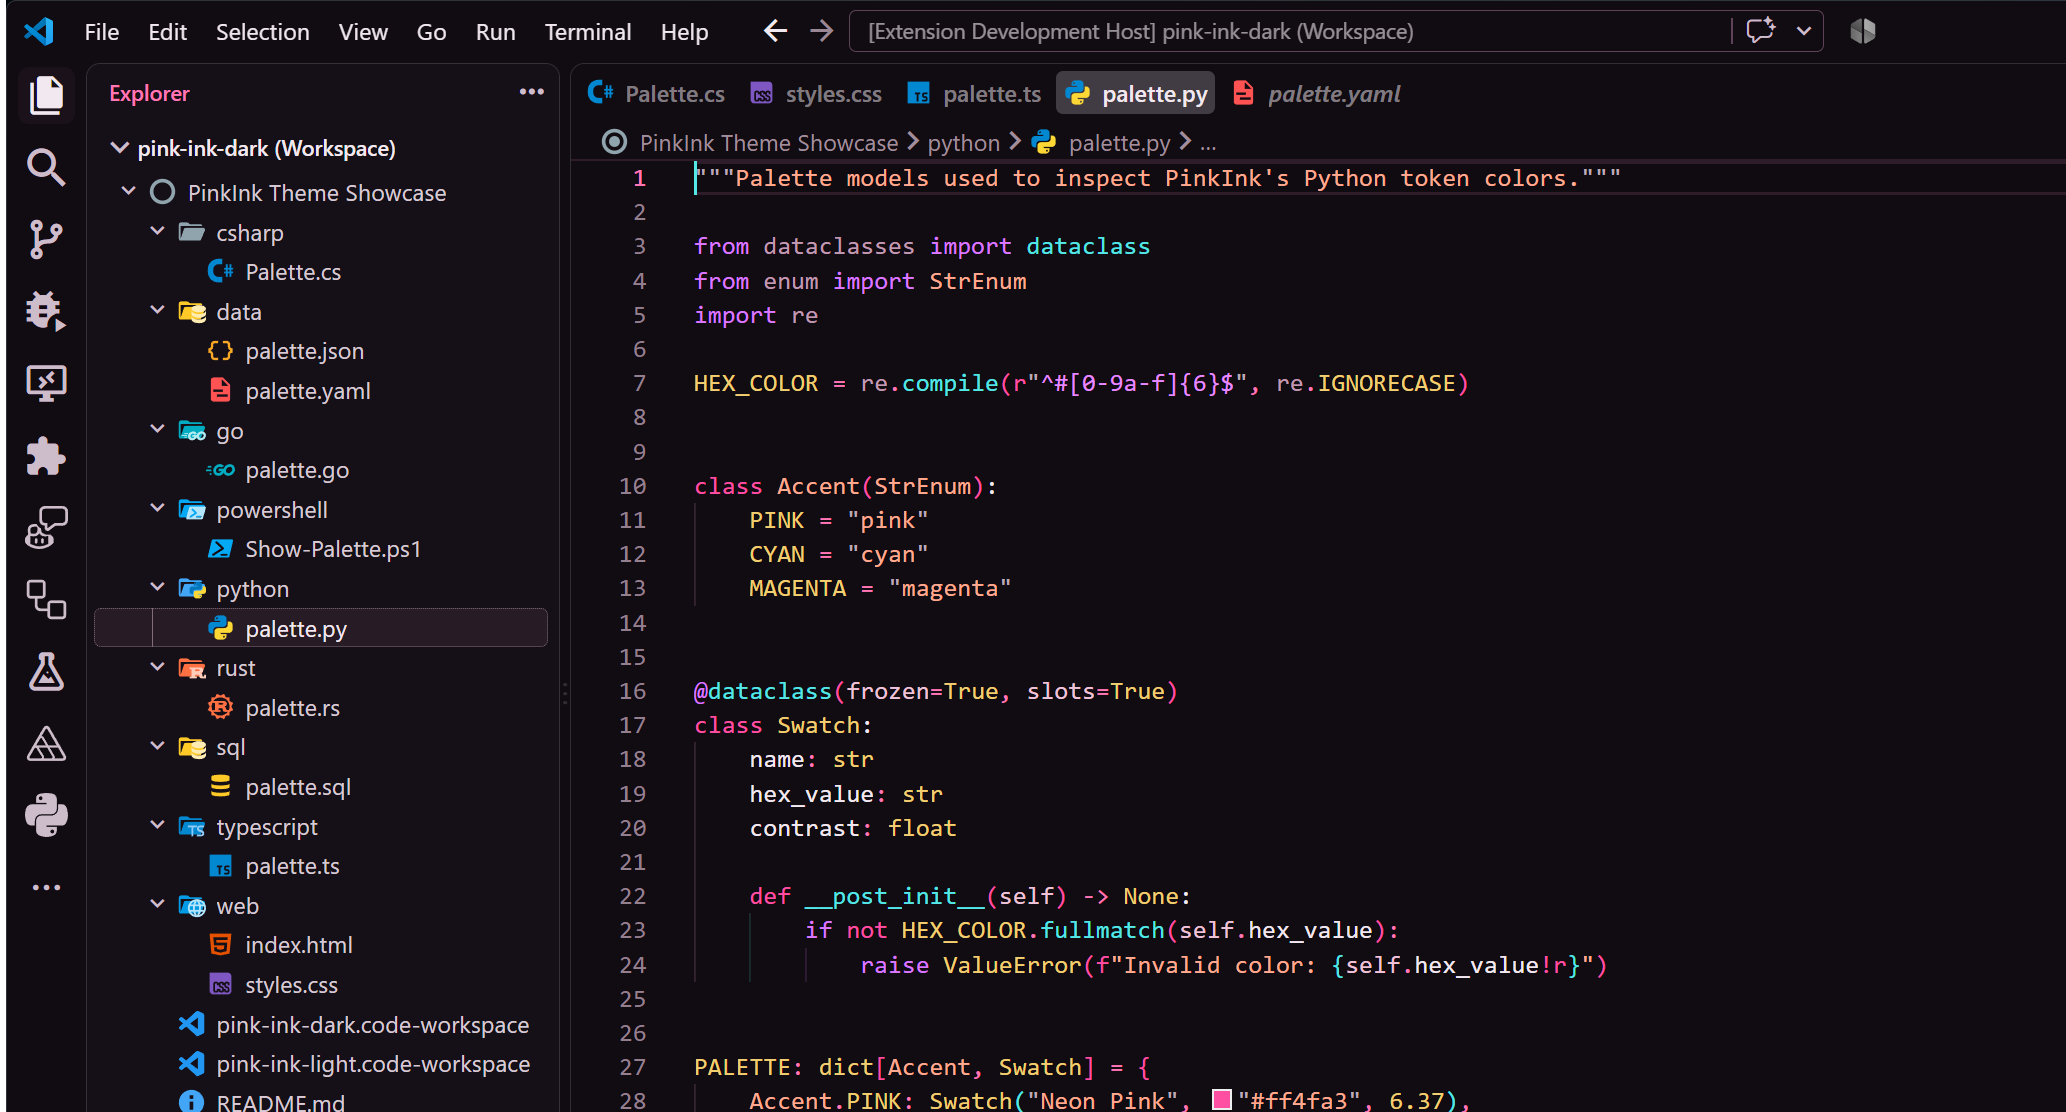Open palette.json in the file tree
Image resolution: width=2066 pixels, height=1112 pixels.
(x=321, y=351)
